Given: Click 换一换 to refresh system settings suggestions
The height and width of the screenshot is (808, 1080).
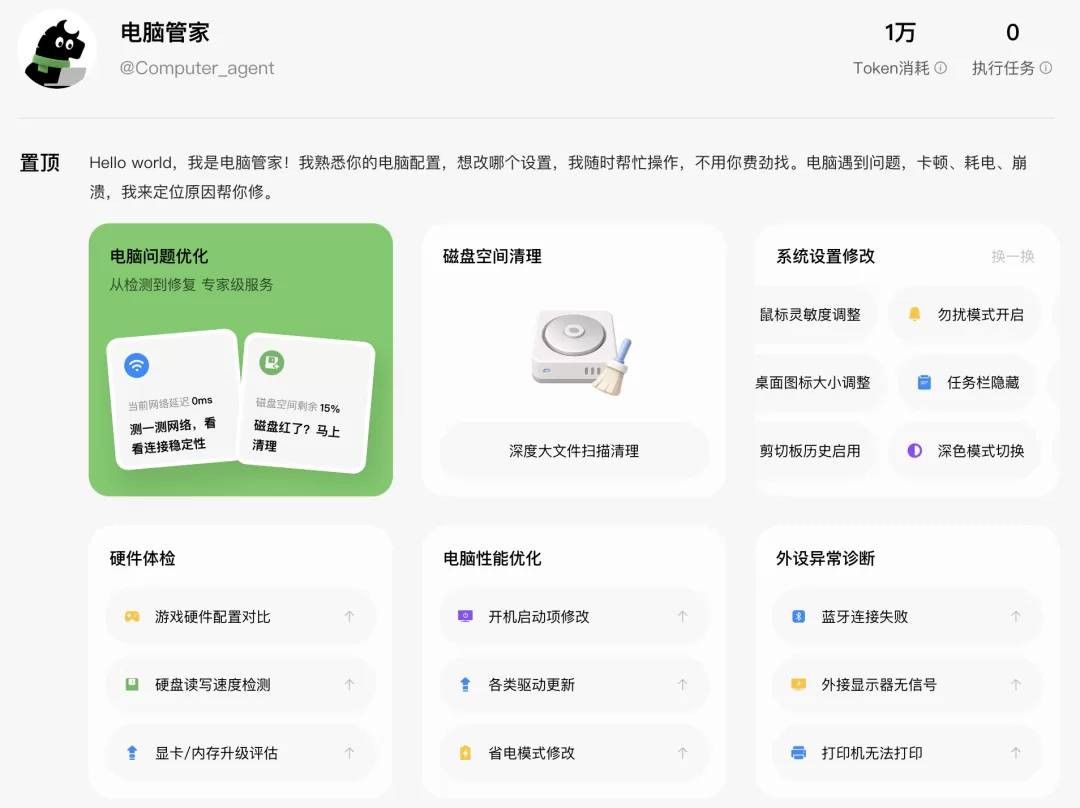Looking at the screenshot, I should (x=1012, y=256).
